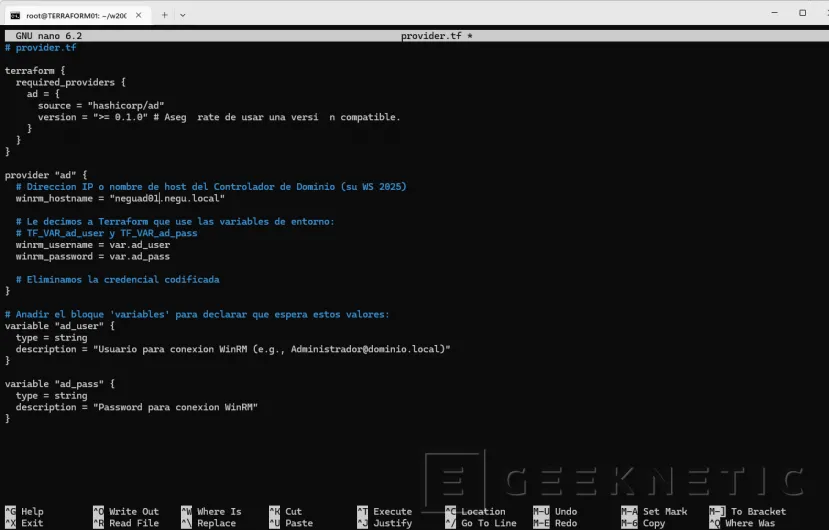
Task: Click the ^R Read File shortcut
Action: 126,523
